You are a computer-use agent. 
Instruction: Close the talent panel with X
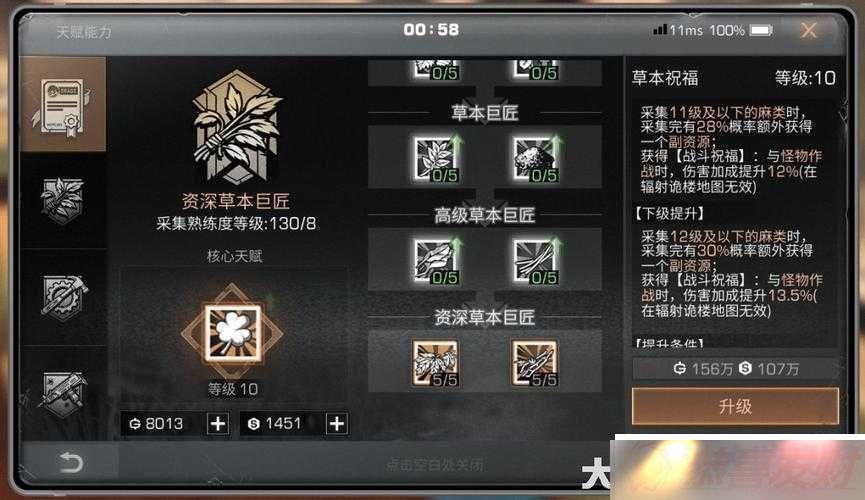(x=809, y=30)
